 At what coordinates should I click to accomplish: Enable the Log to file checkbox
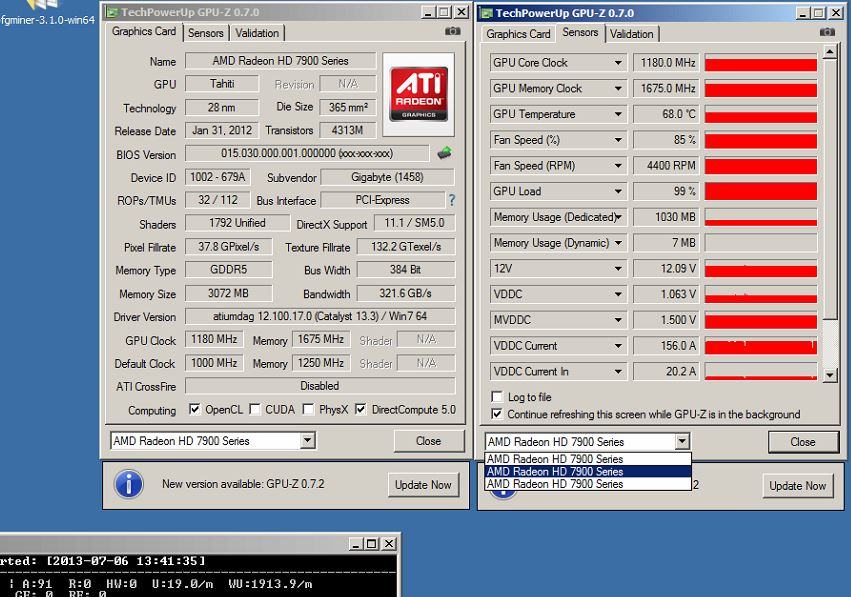pyautogui.click(x=497, y=397)
